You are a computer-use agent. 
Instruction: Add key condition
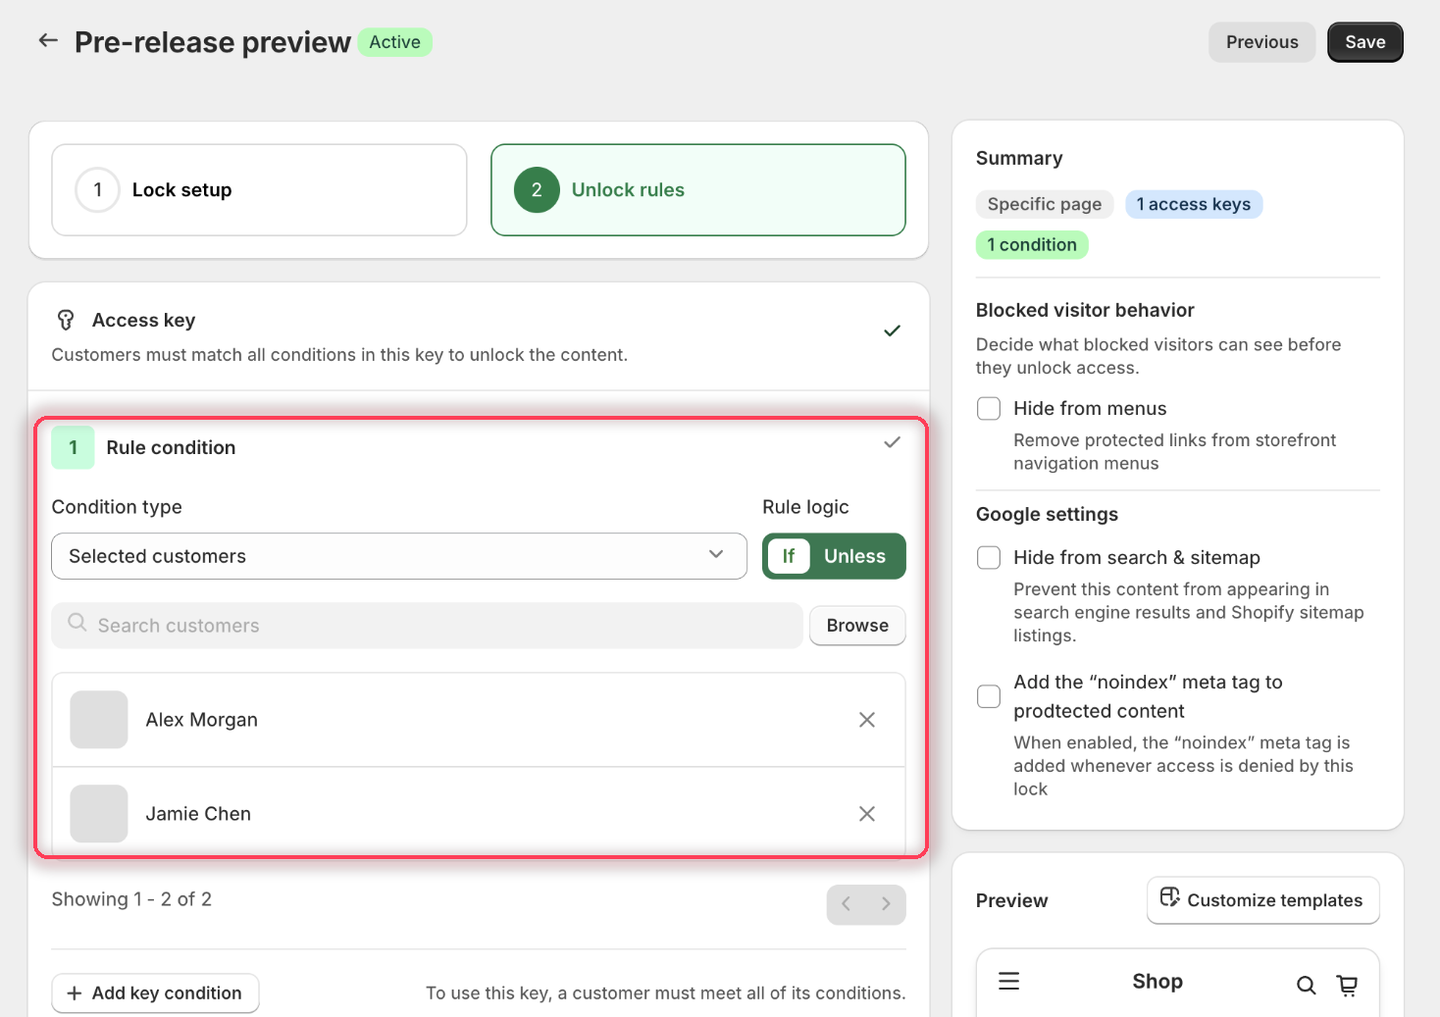pyautogui.click(x=155, y=993)
